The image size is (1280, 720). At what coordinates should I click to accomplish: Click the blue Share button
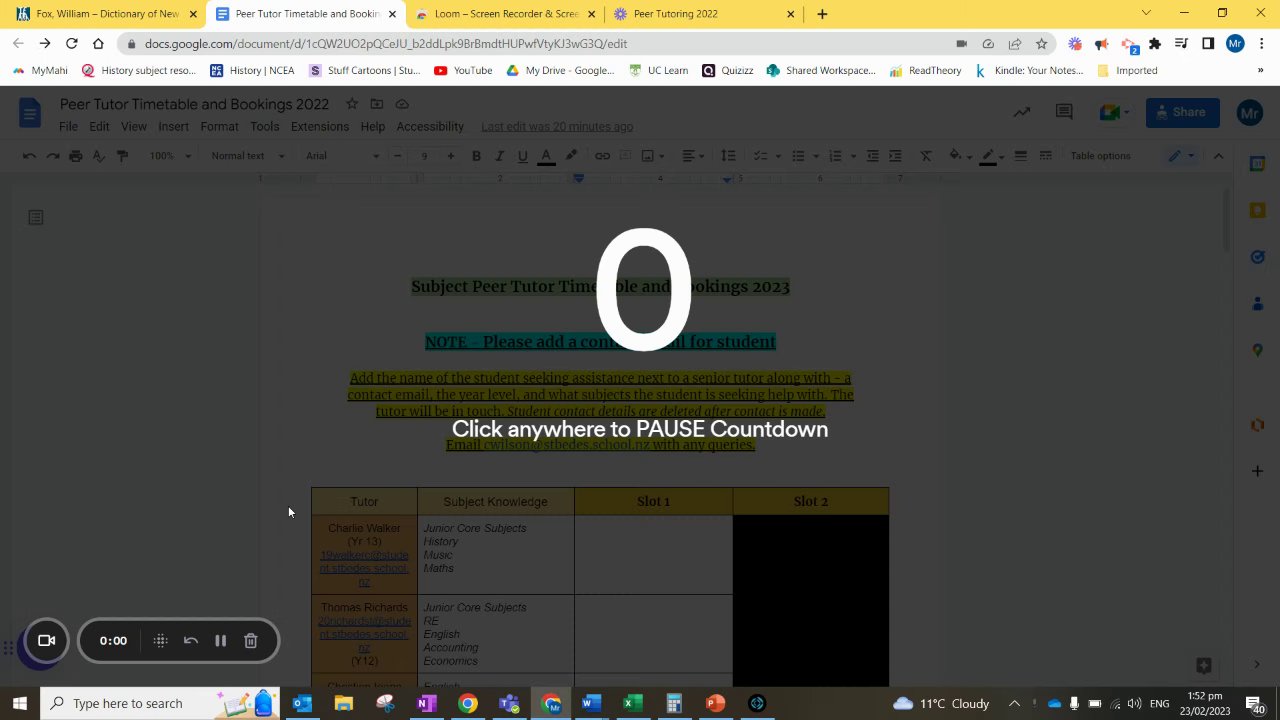coord(1182,112)
